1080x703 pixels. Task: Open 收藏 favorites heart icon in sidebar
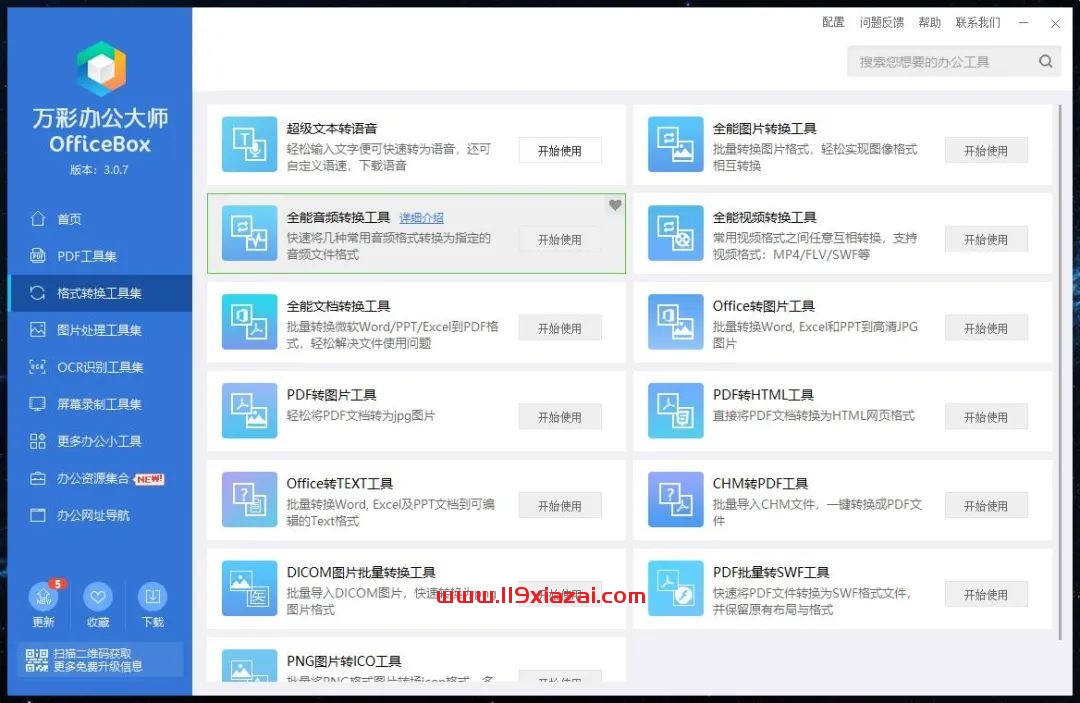(x=98, y=596)
